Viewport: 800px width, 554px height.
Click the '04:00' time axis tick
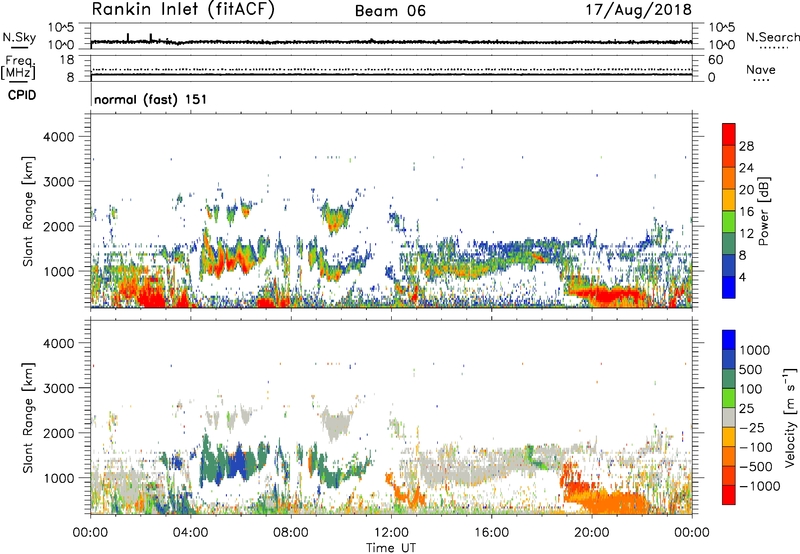[x=191, y=533]
